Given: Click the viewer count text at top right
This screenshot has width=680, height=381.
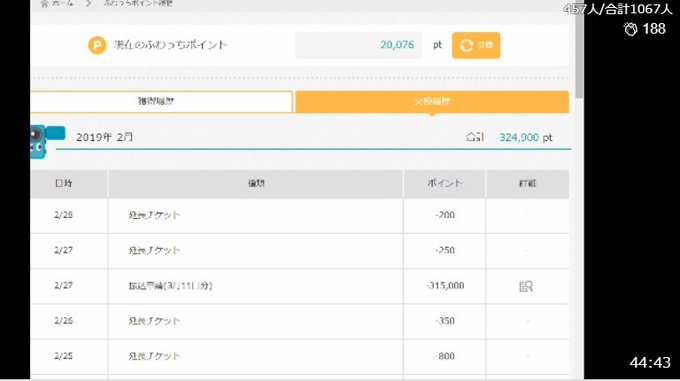Looking at the screenshot, I should point(618,9).
